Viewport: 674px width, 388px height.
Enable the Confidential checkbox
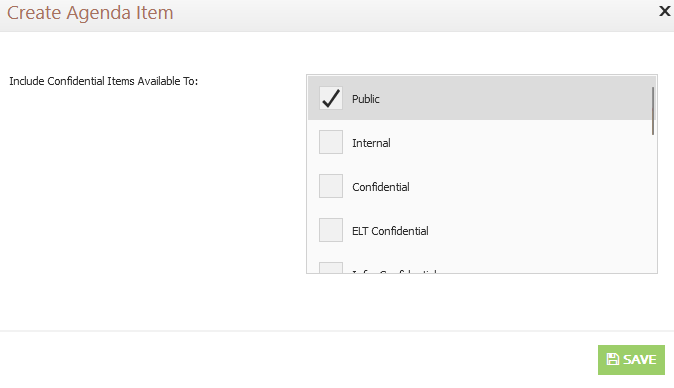click(x=331, y=186)
